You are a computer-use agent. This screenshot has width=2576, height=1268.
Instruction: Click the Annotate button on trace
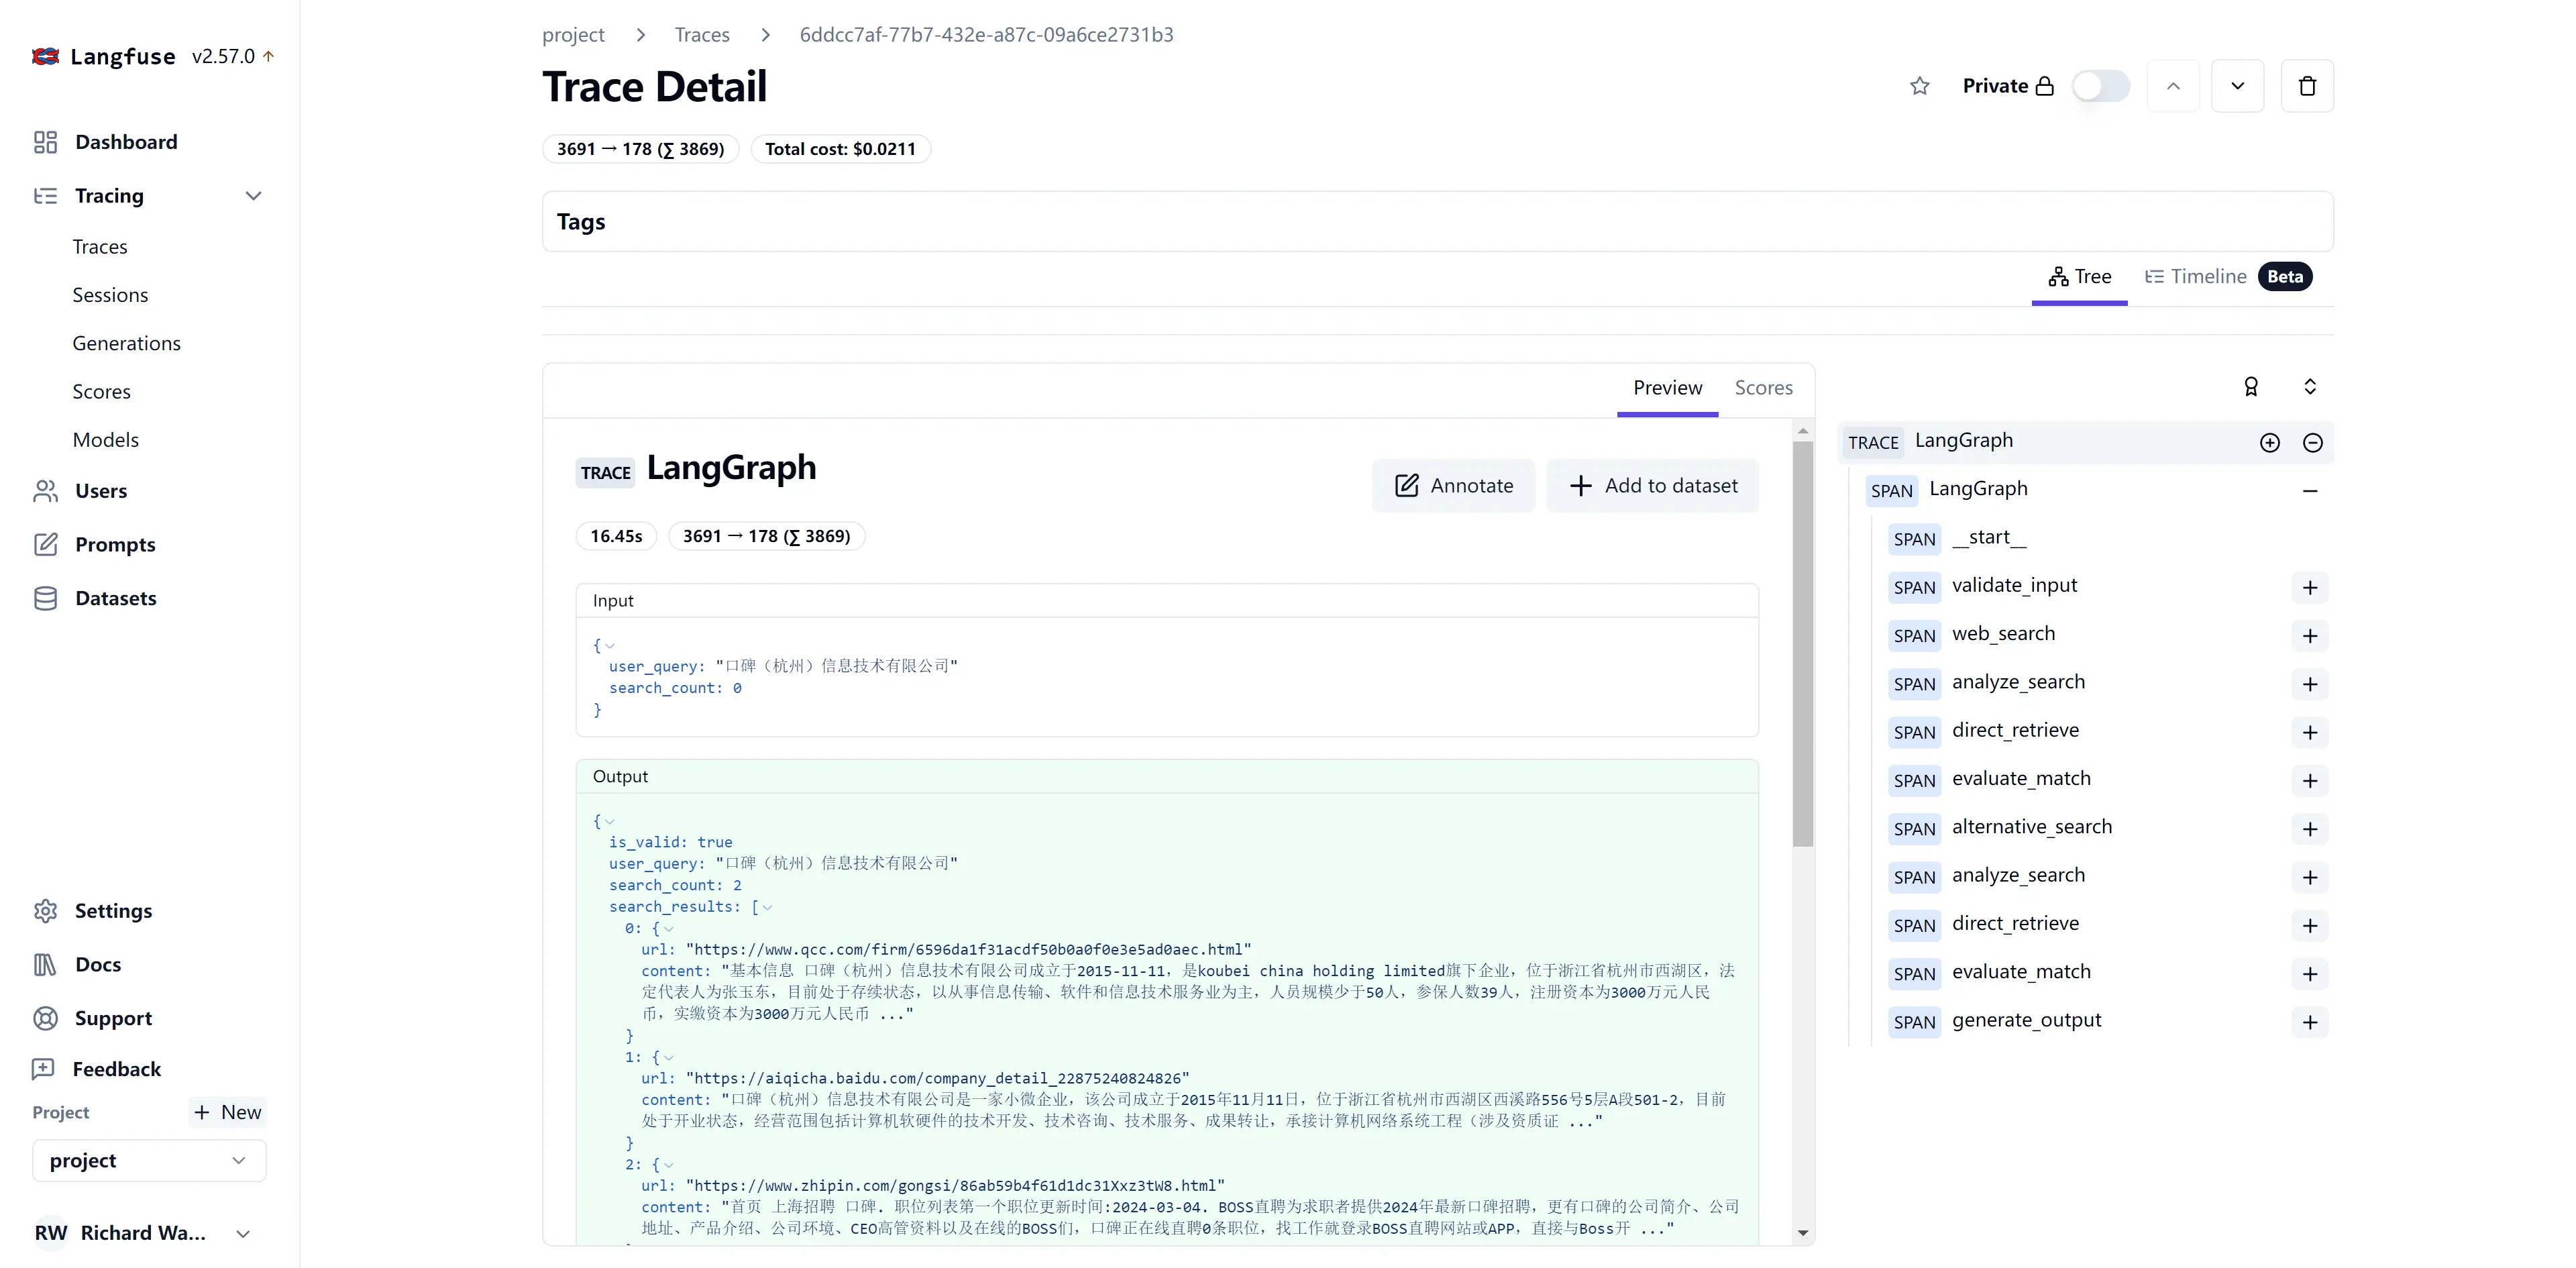click(x=1454, y=484)
